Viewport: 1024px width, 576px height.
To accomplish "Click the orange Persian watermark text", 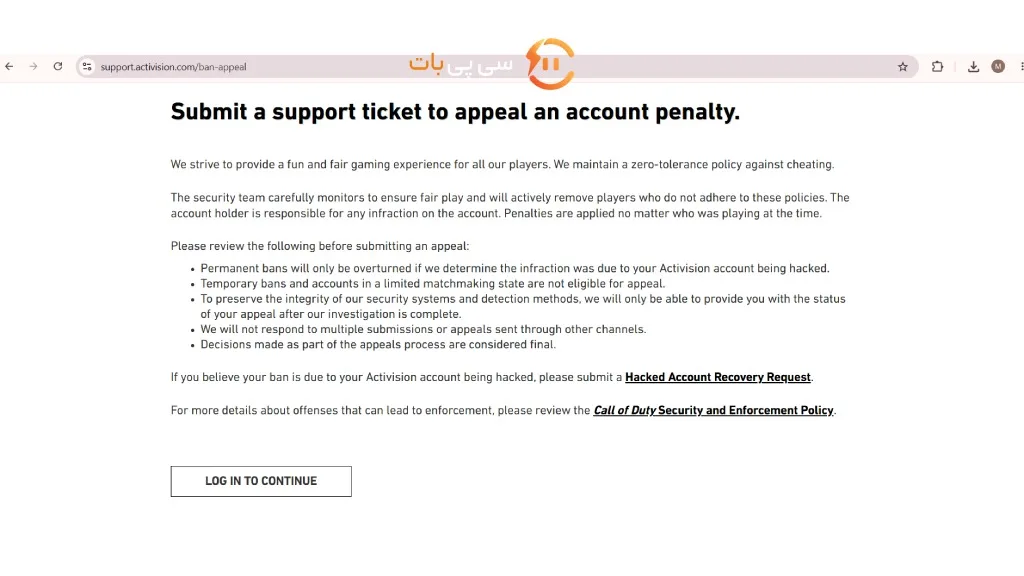I will [x=460, y=64].
